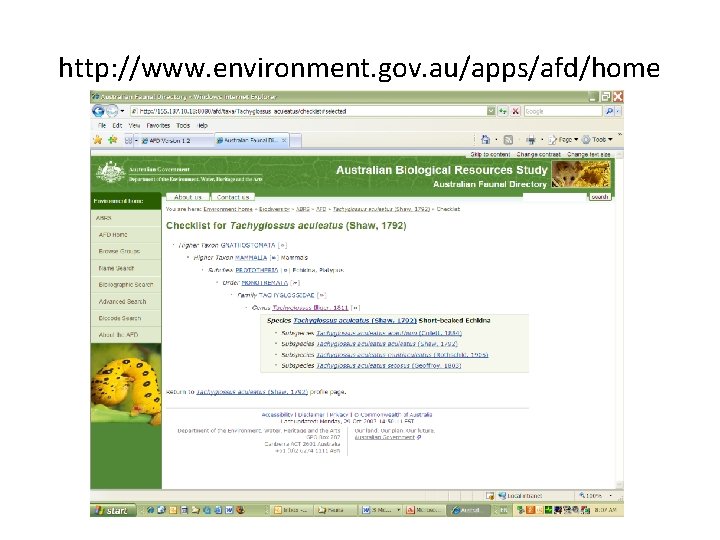Open the Tools command bar dropdown
720x540 pixels.
597,140
